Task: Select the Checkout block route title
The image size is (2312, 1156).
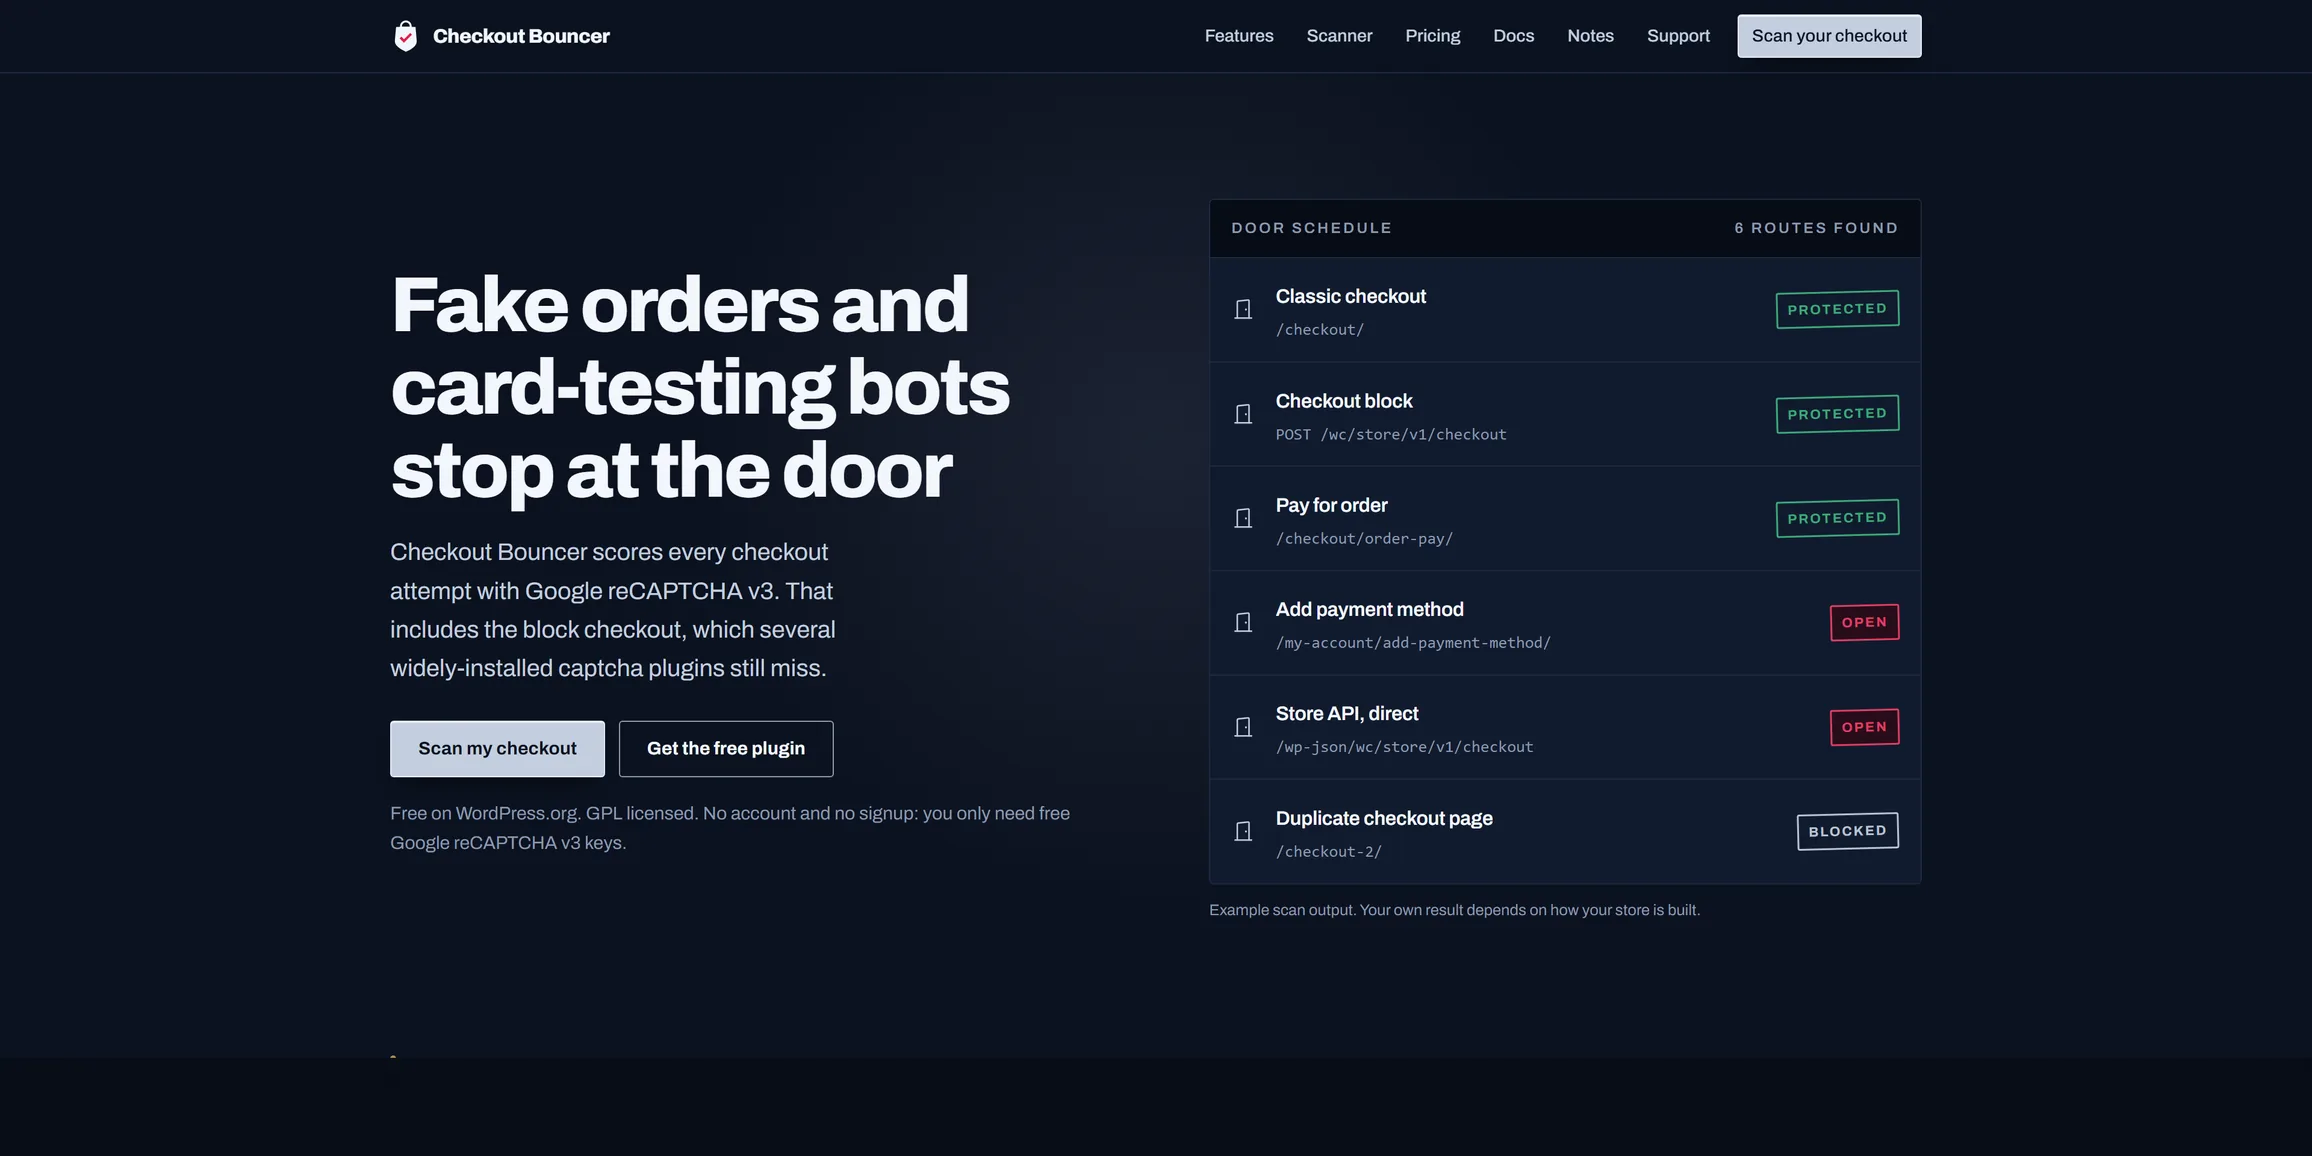Action: click(1344, 401)
